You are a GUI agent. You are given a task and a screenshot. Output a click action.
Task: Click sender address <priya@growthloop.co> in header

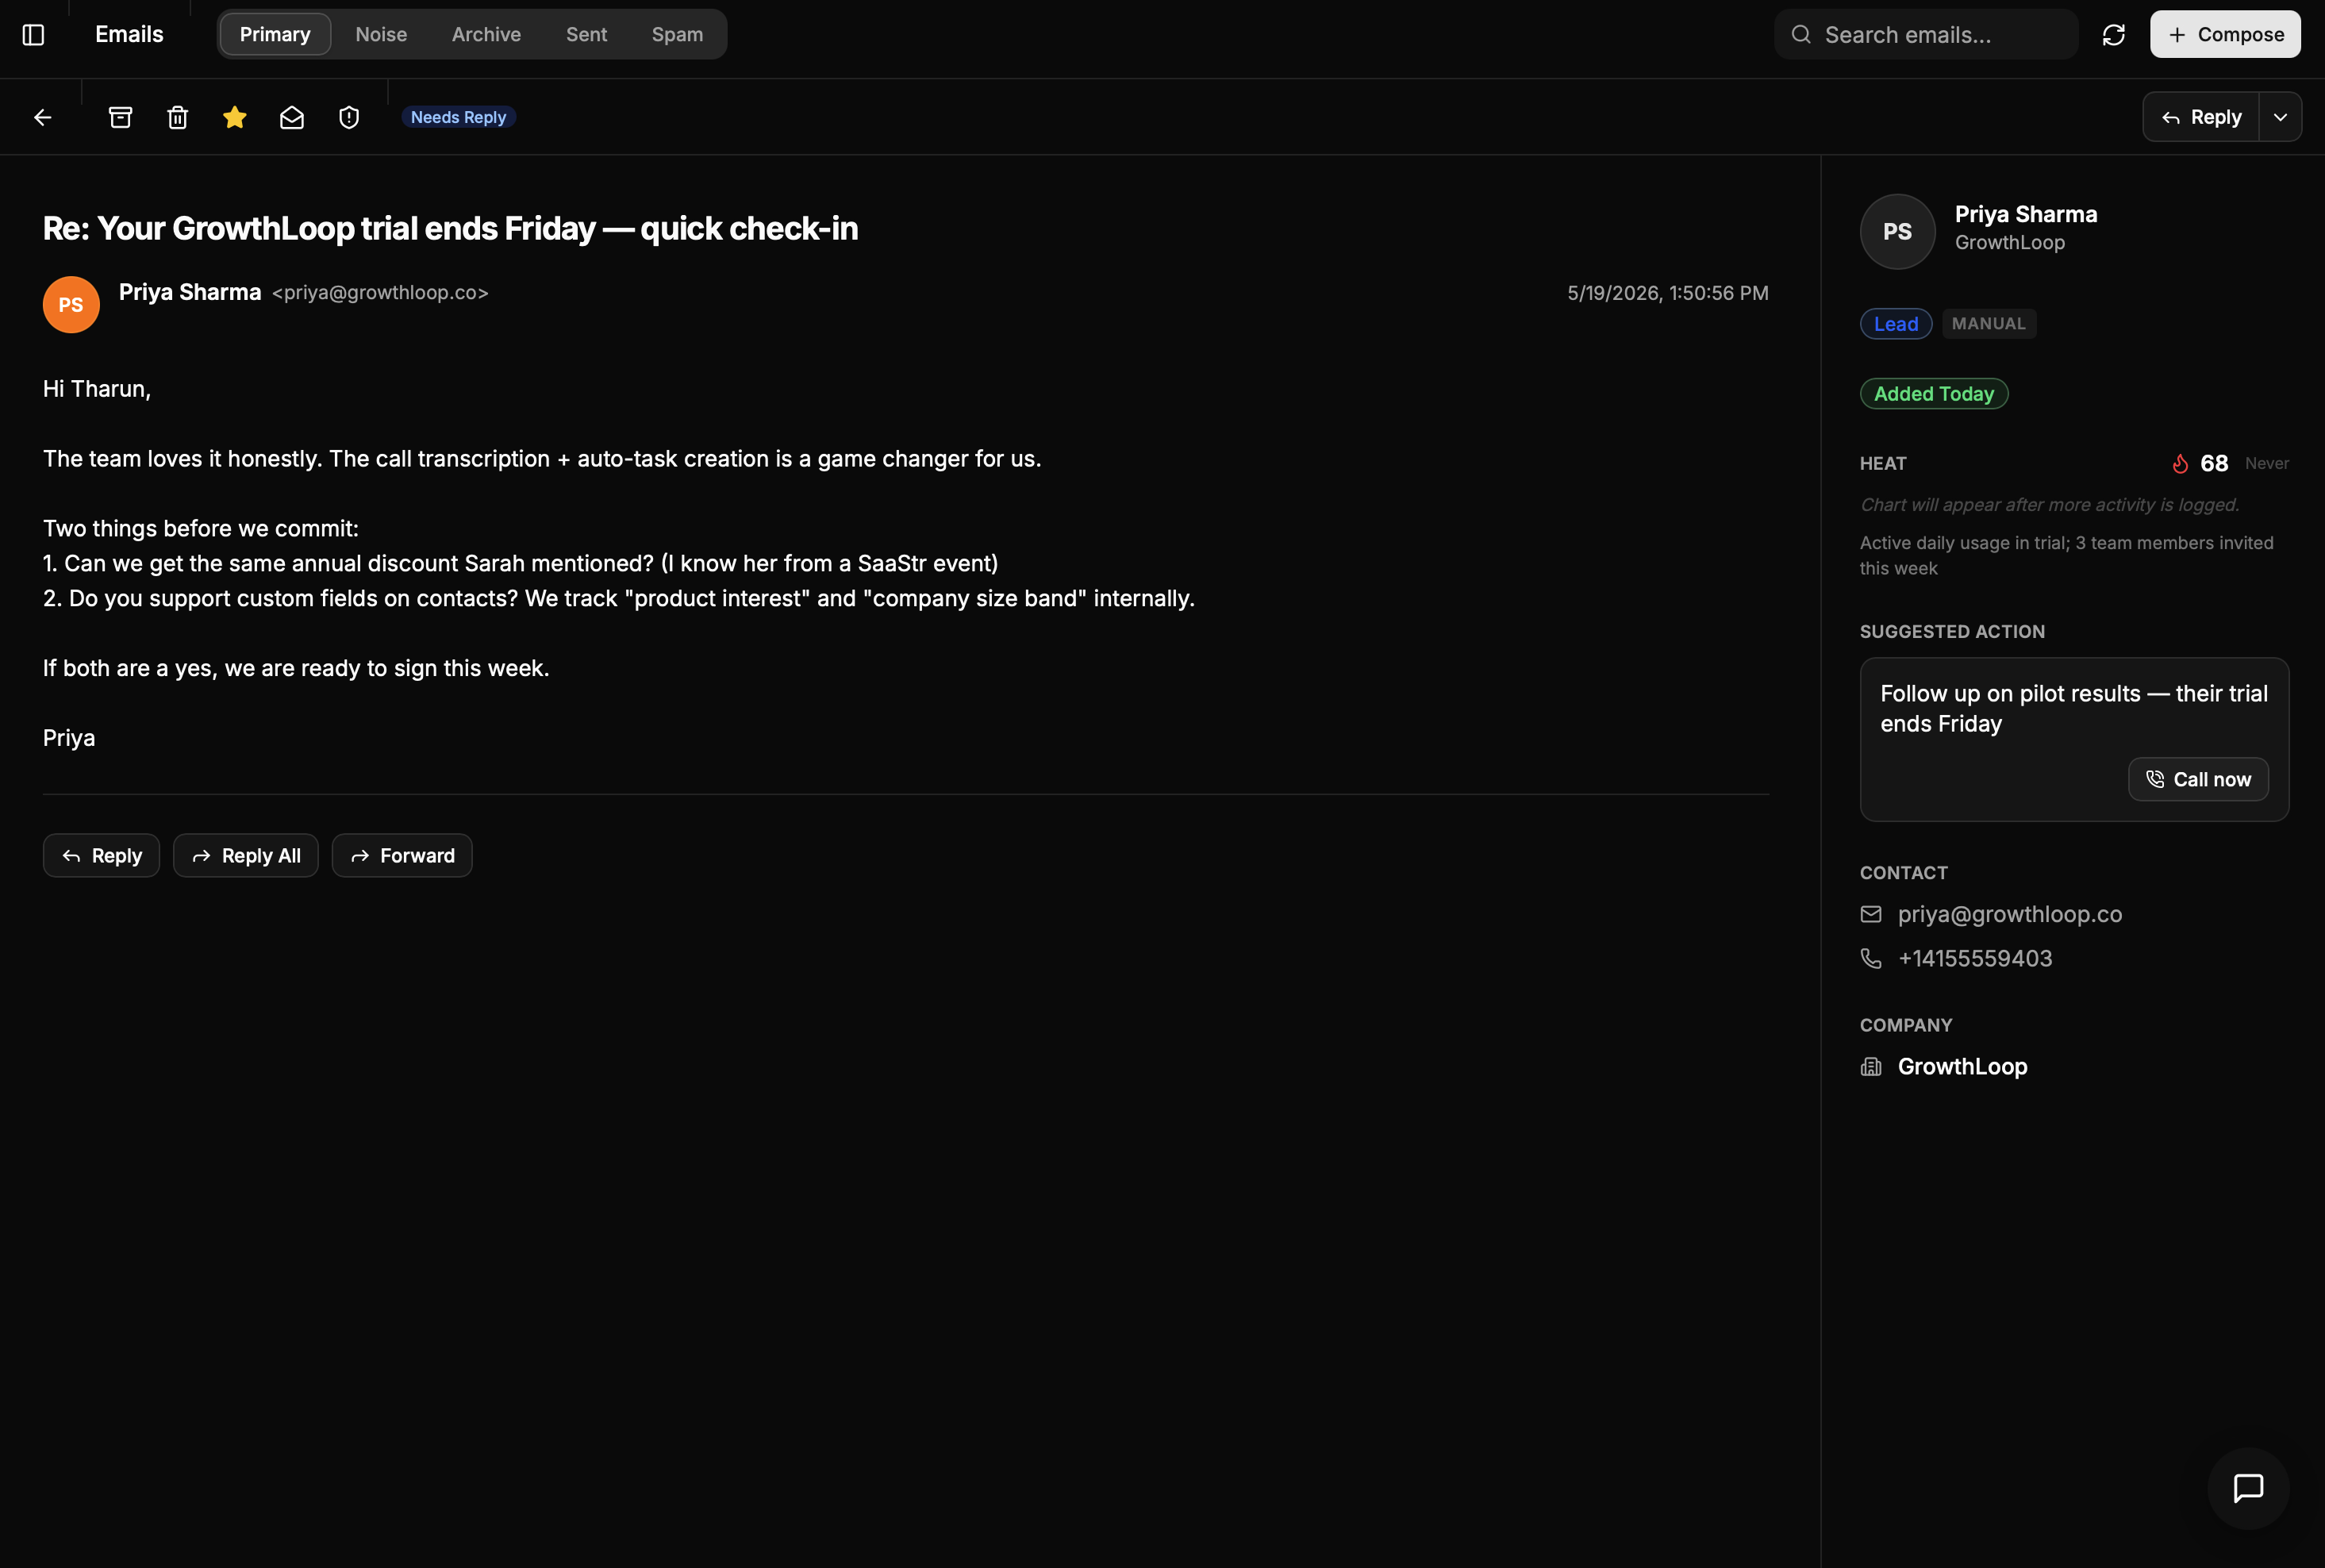tap(380, 292)
